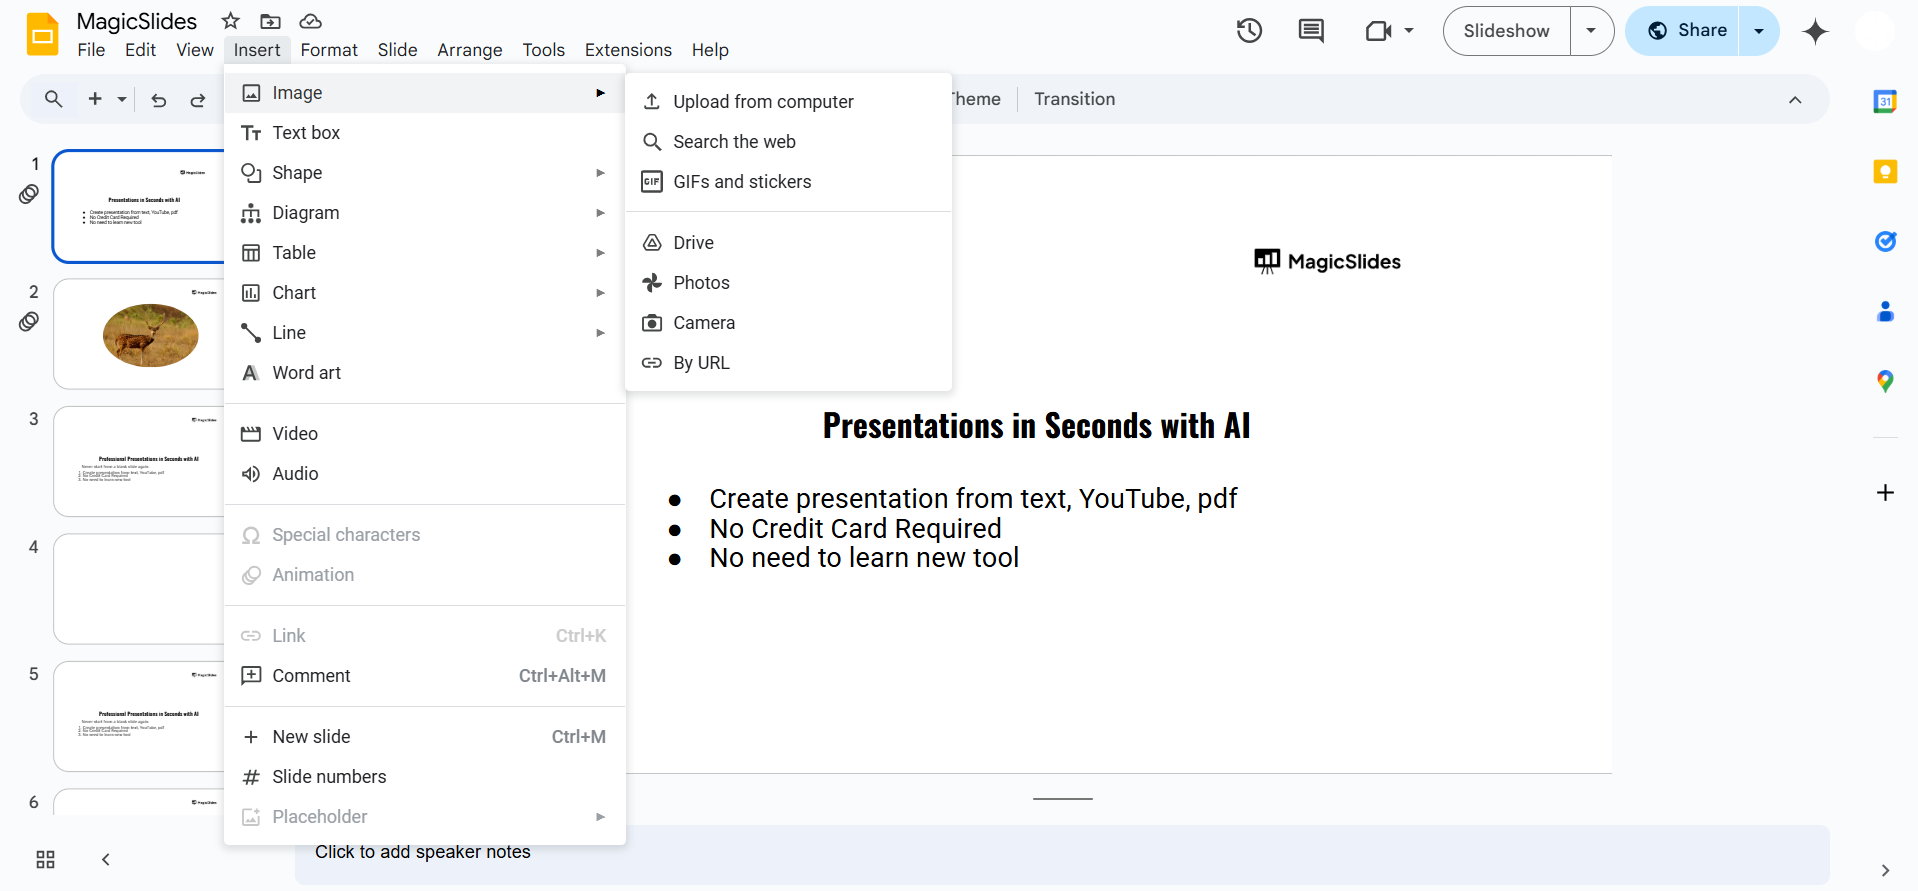Open Google Calendar side panel icon
Viewport: 1918px width, 891px height.
pos(1885,101)
